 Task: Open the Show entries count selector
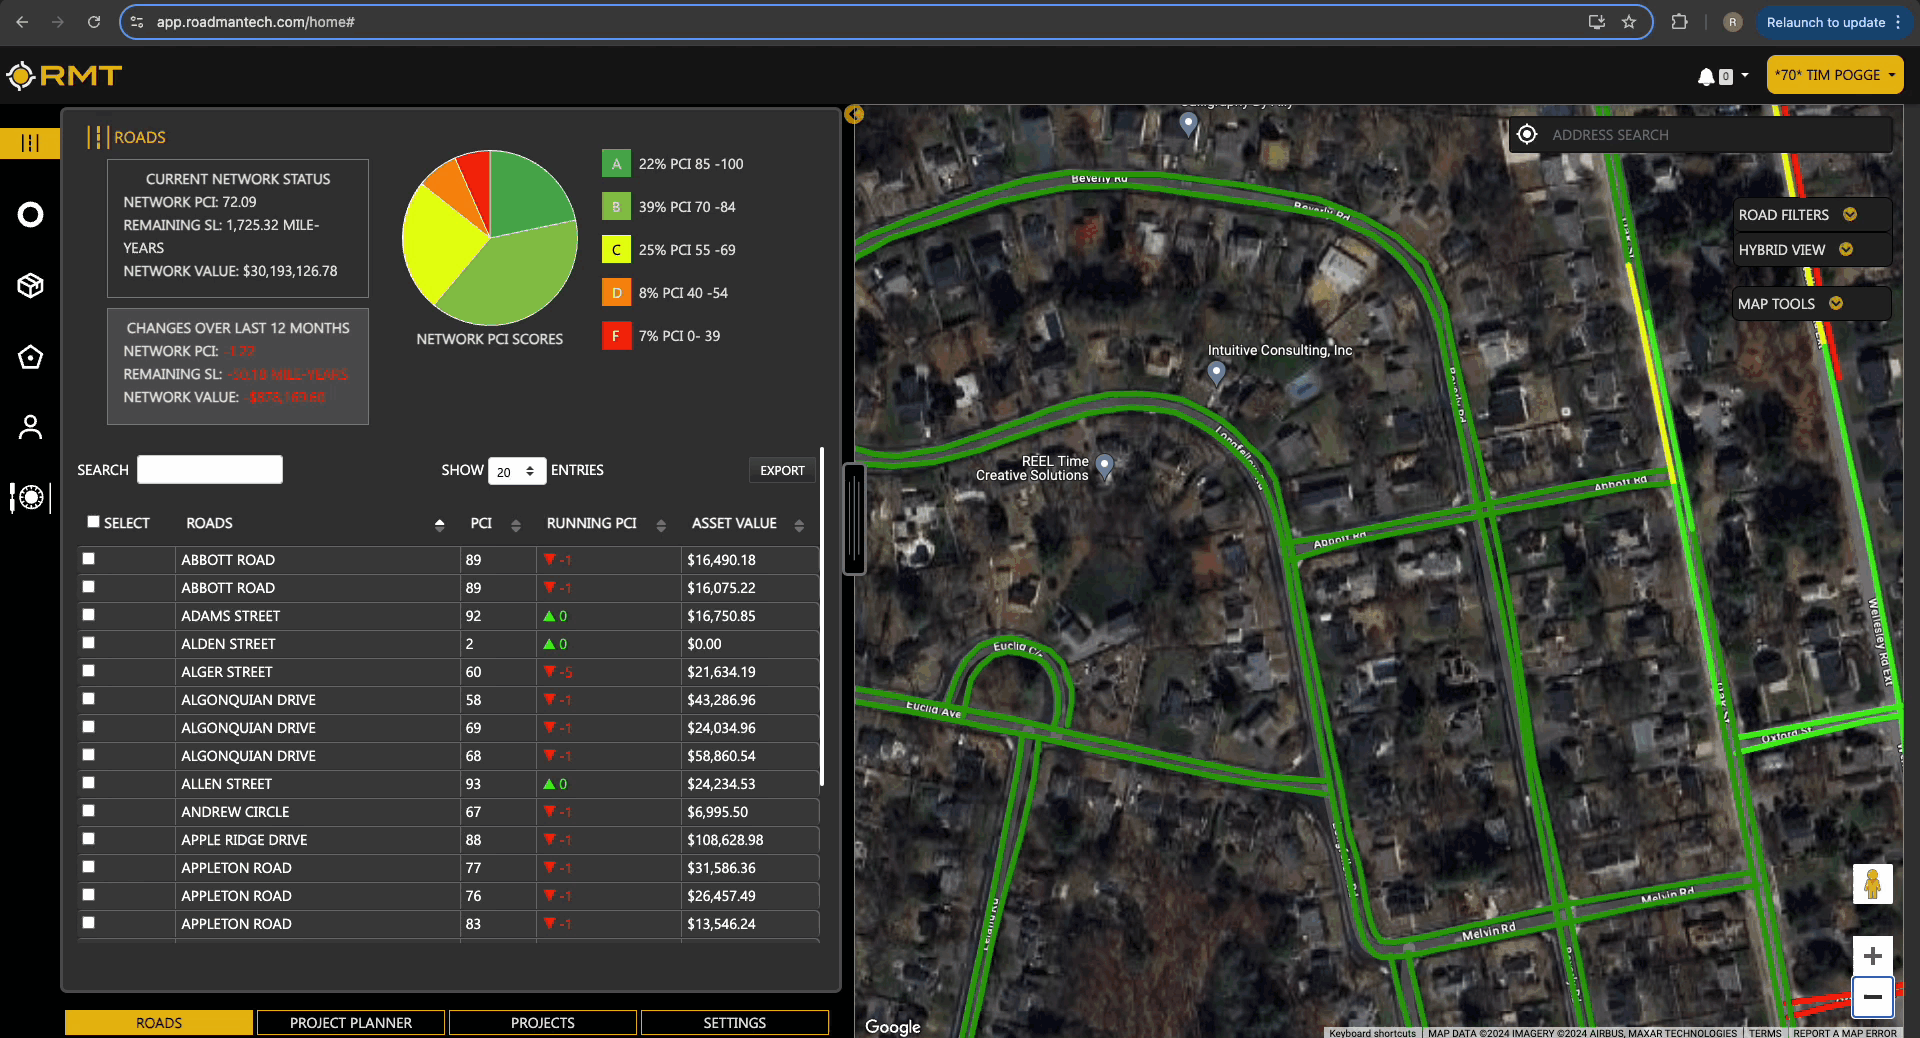pos(516,471)
